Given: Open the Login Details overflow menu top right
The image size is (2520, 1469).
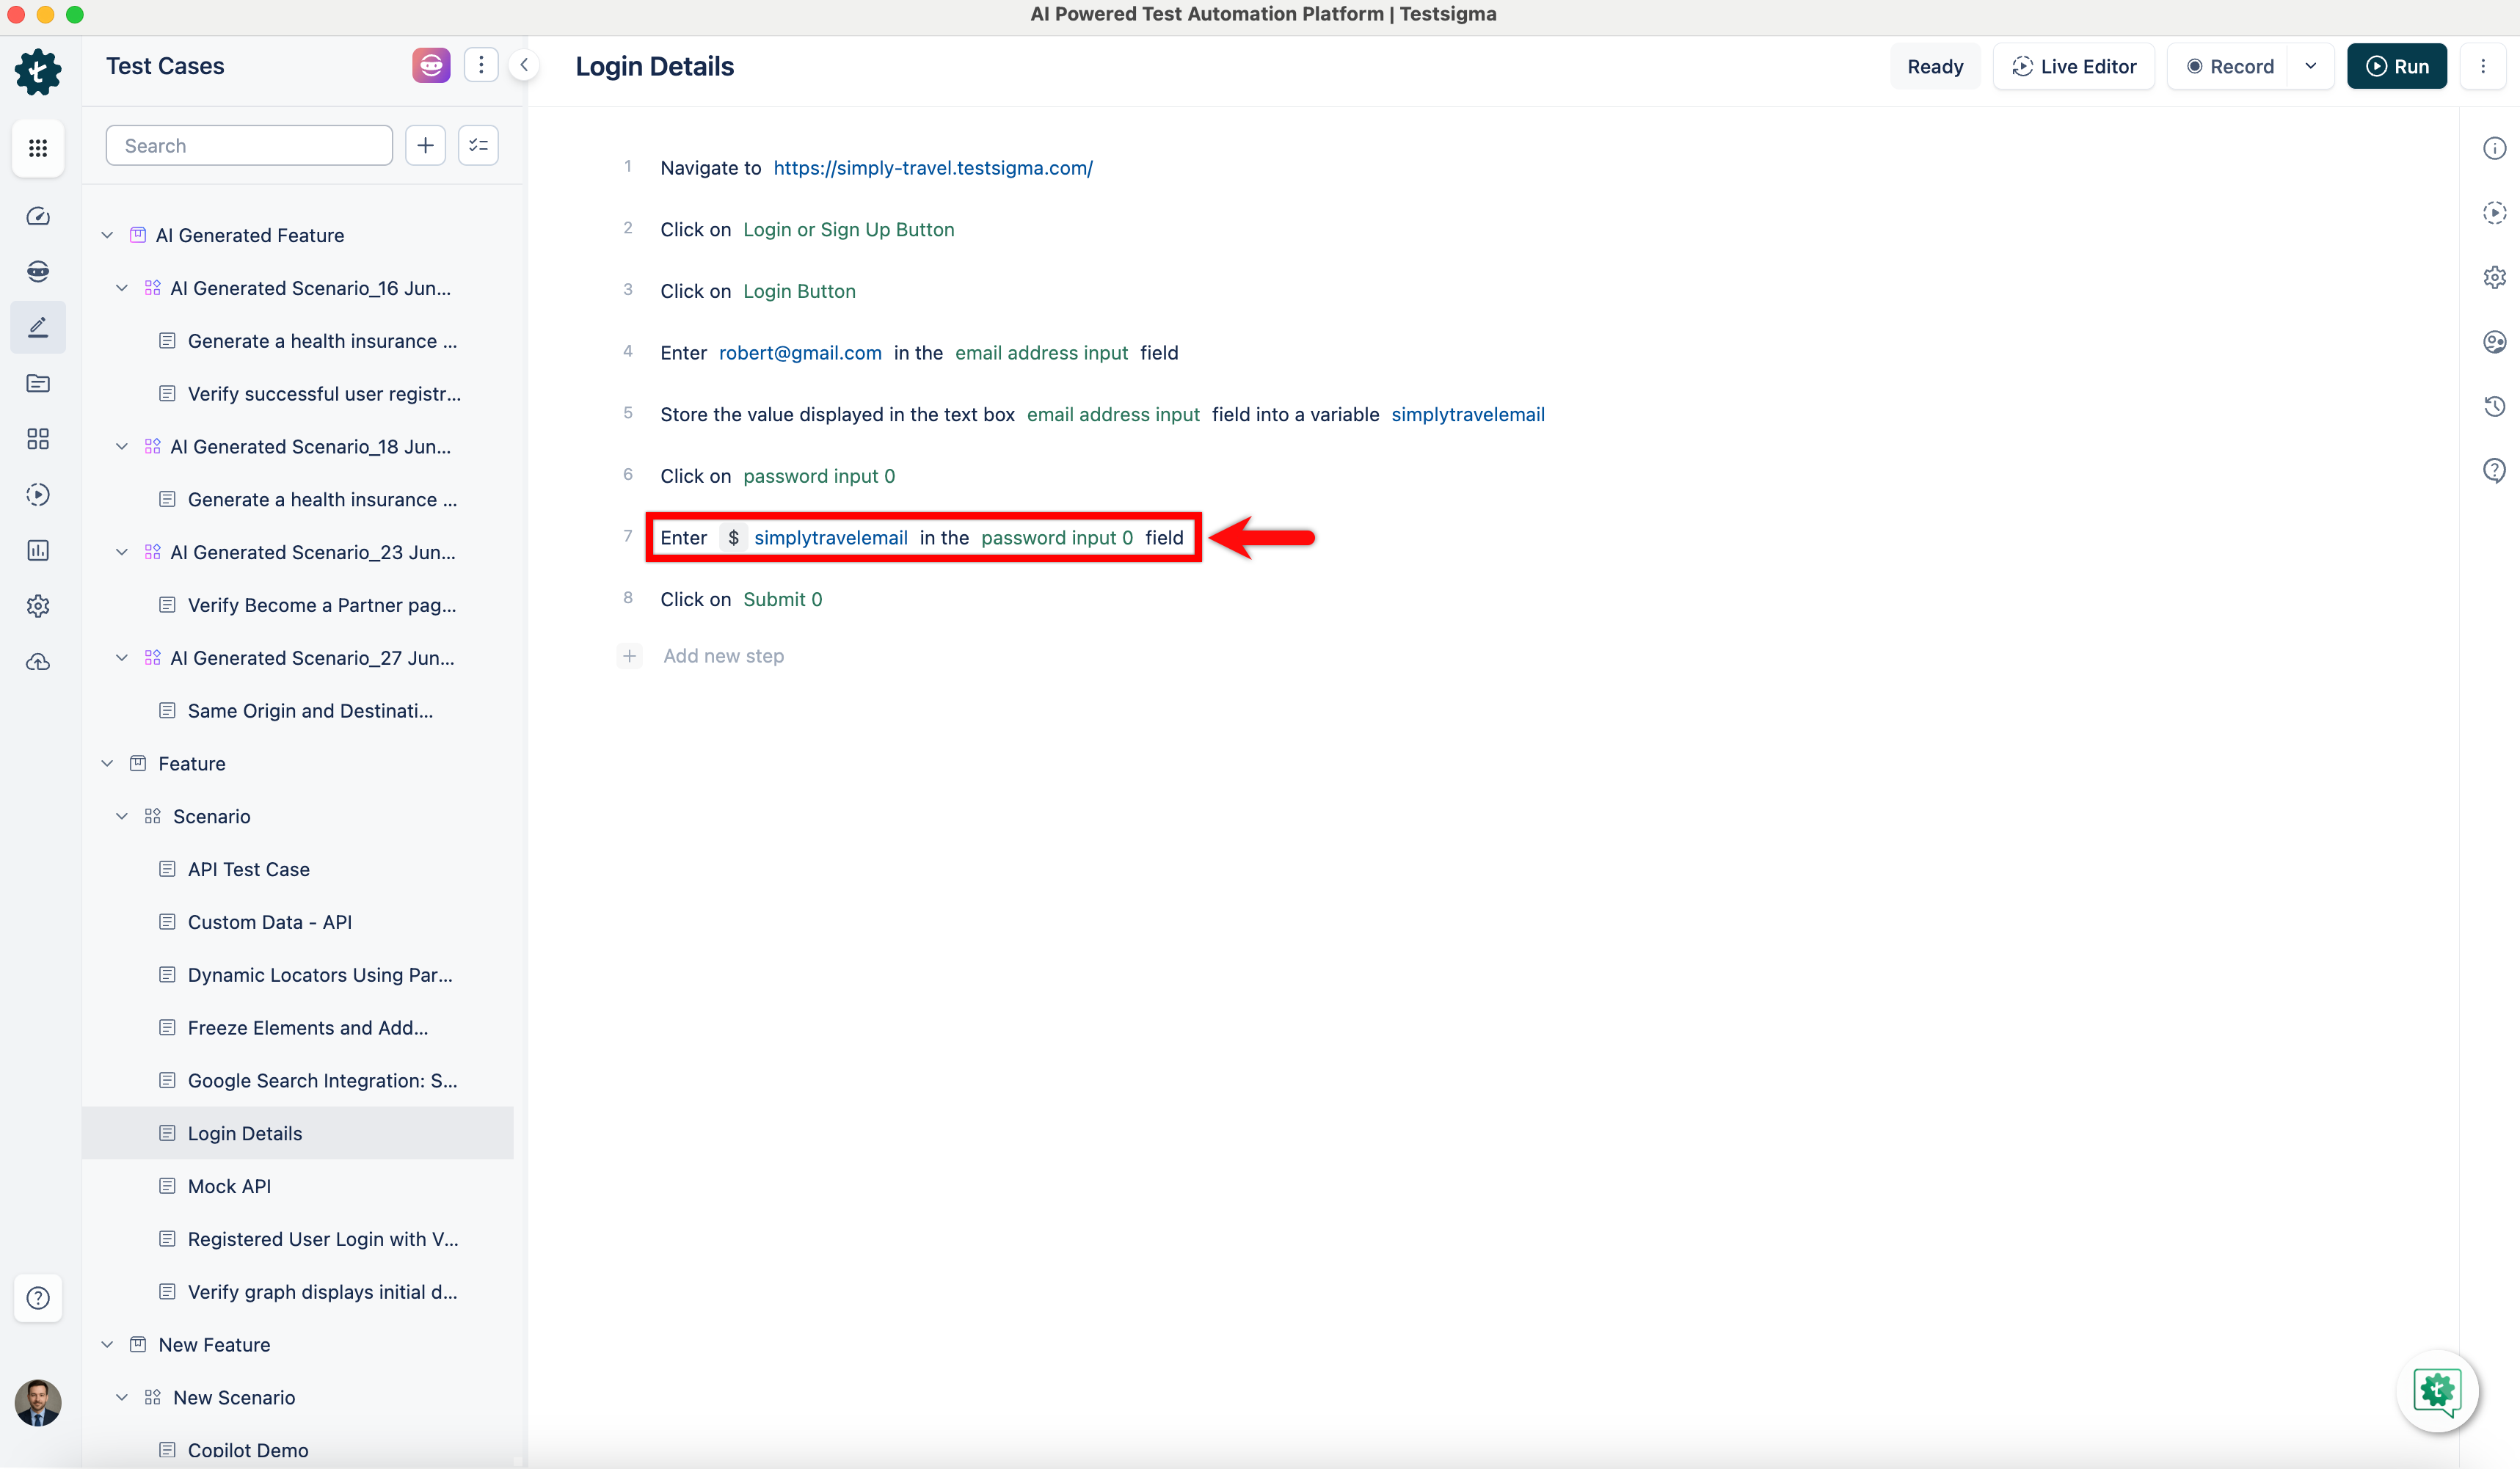Looking at the screenshot, I should coord(2484,66).
